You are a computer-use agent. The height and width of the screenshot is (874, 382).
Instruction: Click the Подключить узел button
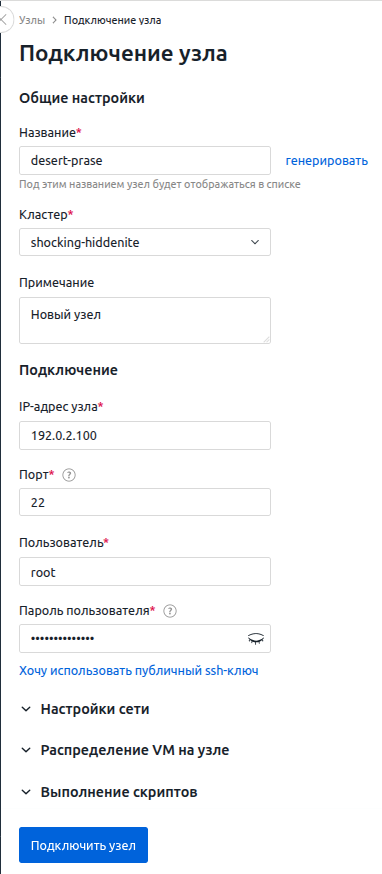(84, 845)
